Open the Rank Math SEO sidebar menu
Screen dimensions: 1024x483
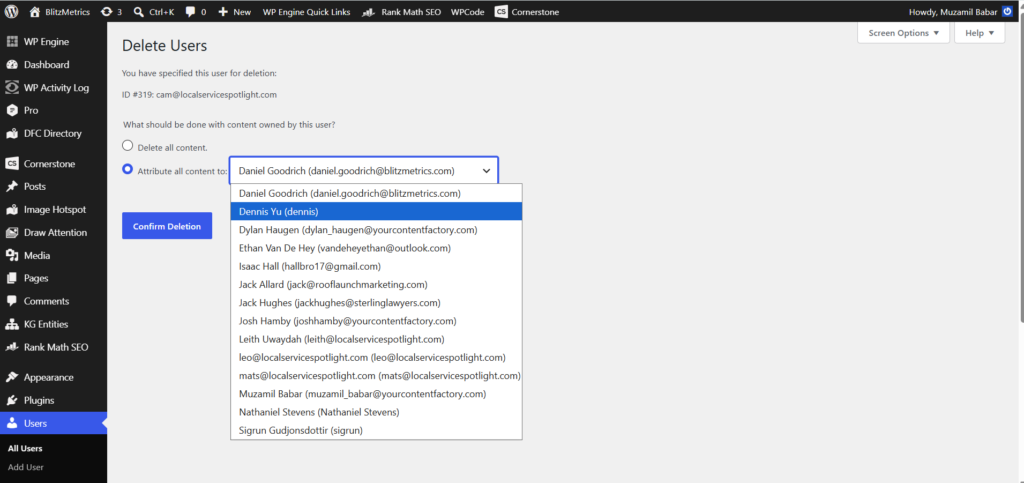pyautogui.click(x=54, y=347)
